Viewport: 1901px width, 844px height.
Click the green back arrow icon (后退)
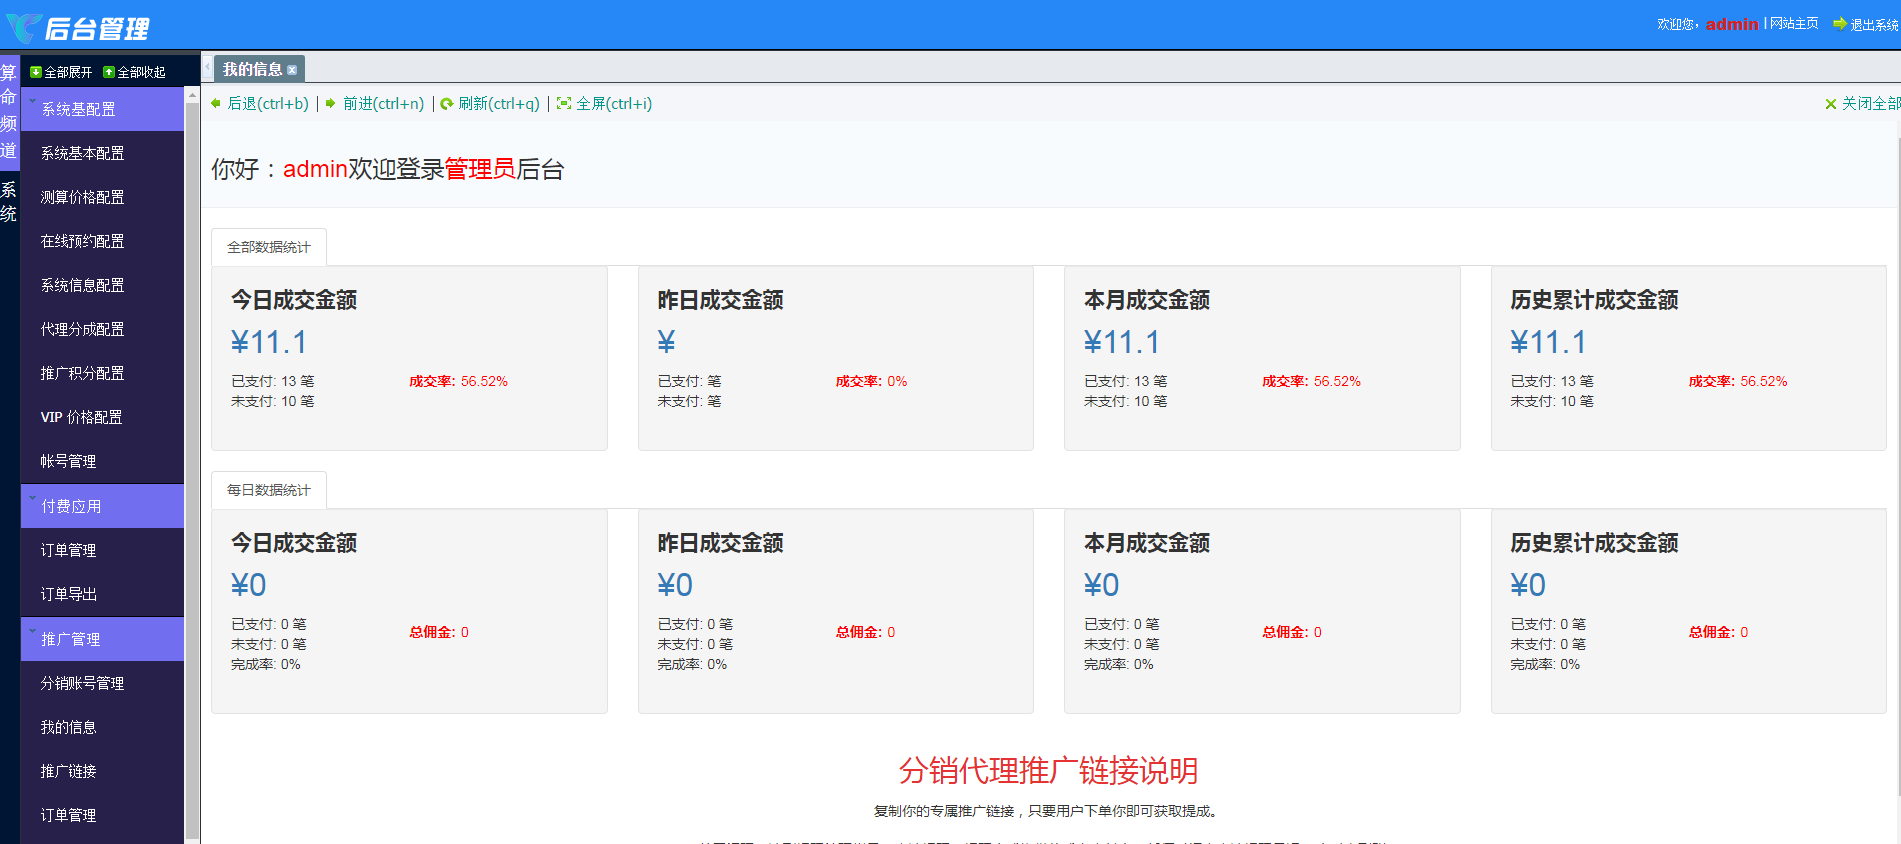click(x=216, y=103)
